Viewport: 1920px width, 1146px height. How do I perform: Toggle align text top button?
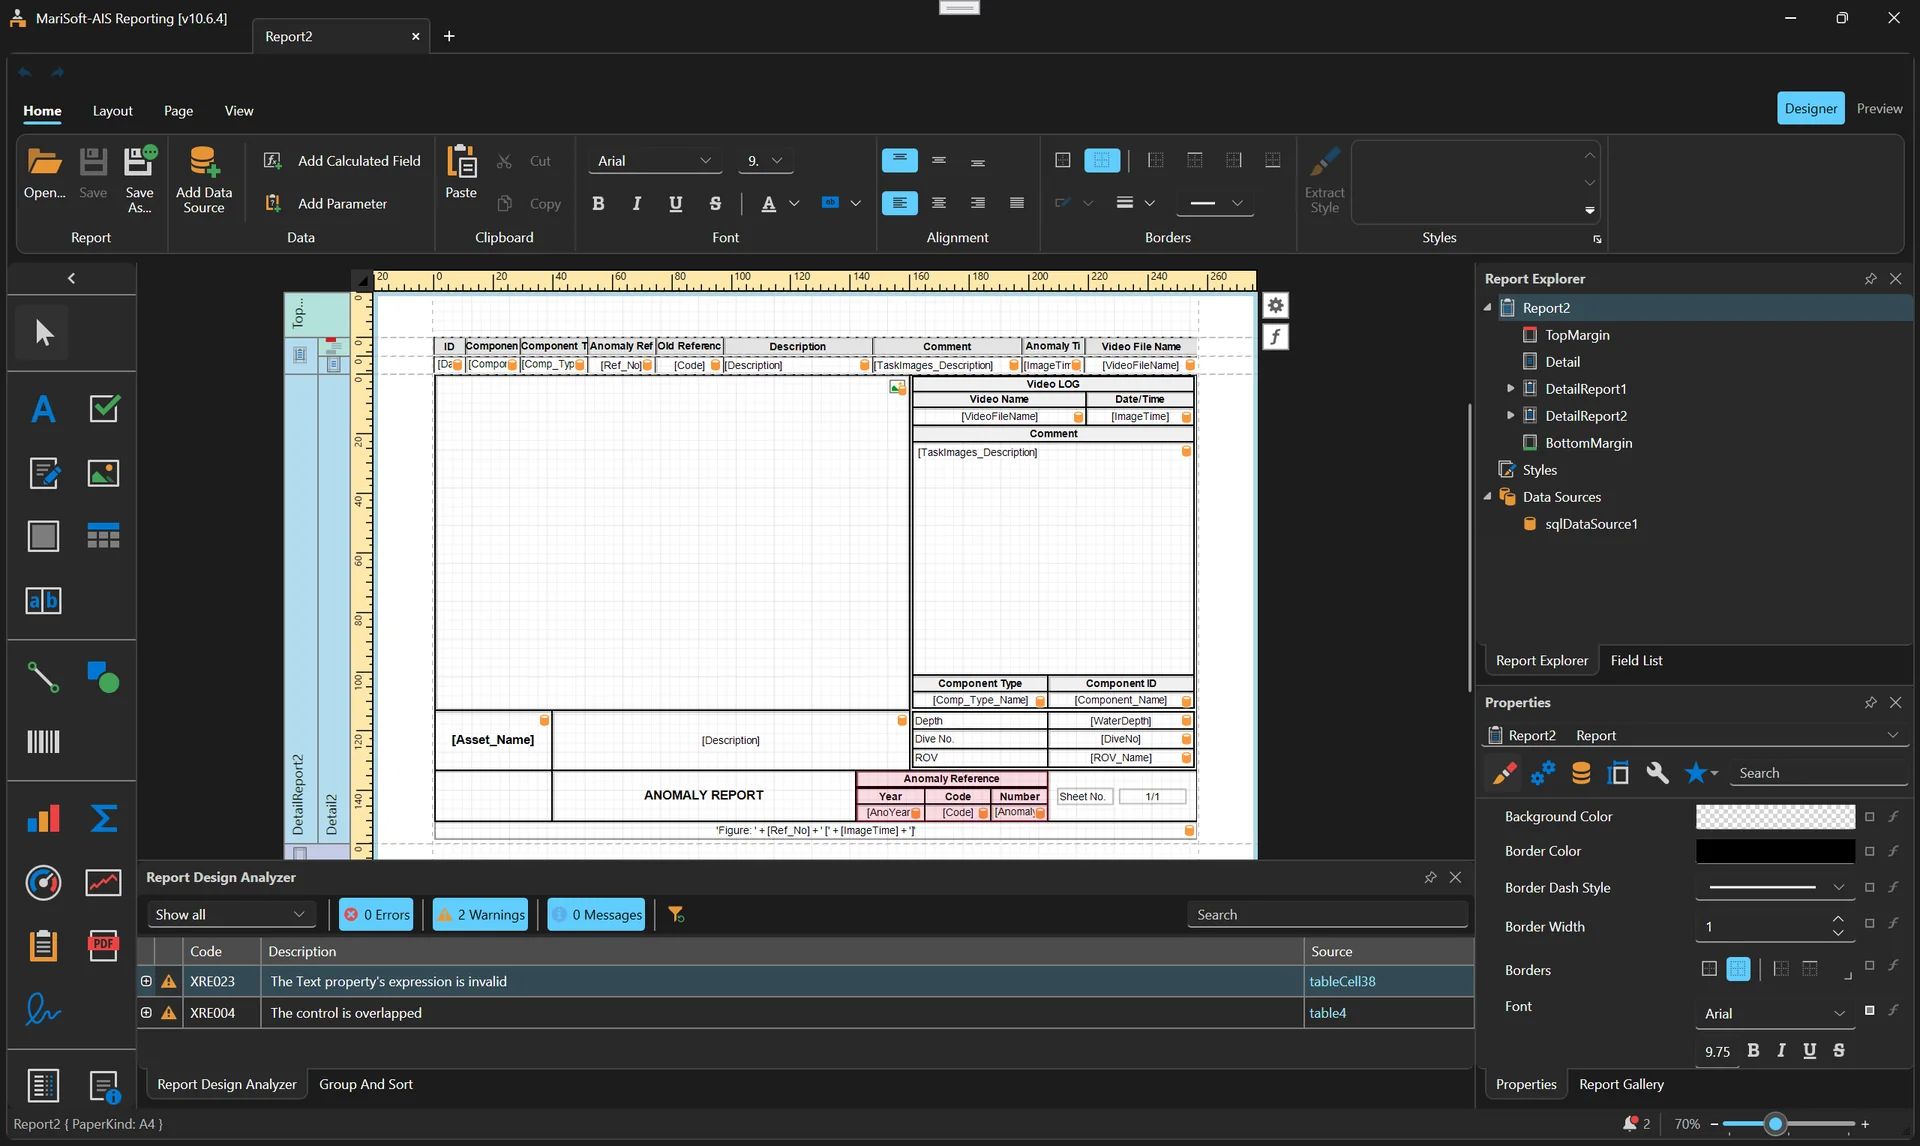pyautogui.click(x=899, y=160)
